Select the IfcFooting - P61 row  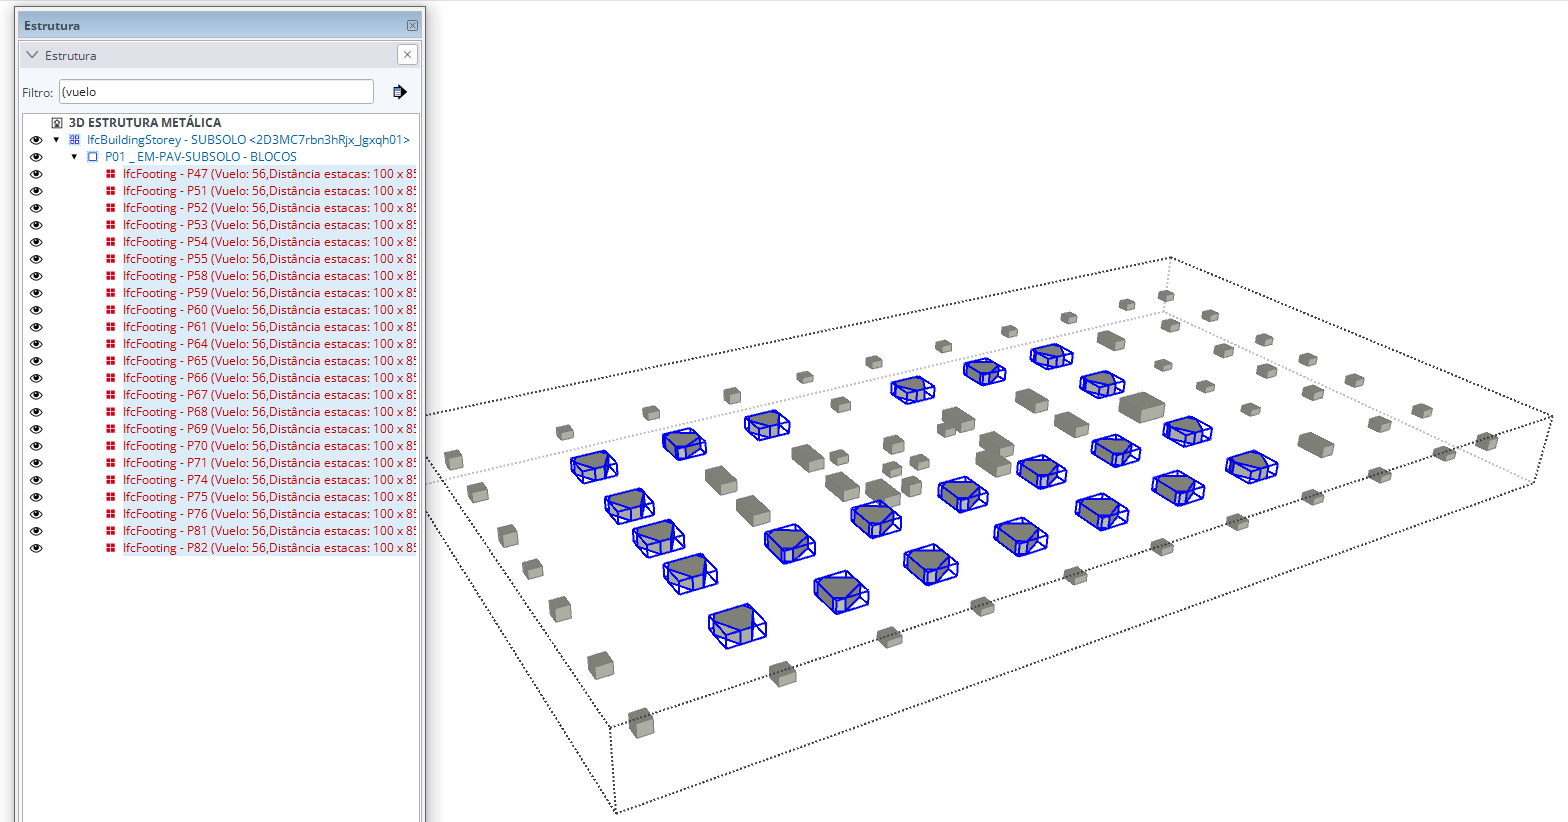click(x=269, y=327)
